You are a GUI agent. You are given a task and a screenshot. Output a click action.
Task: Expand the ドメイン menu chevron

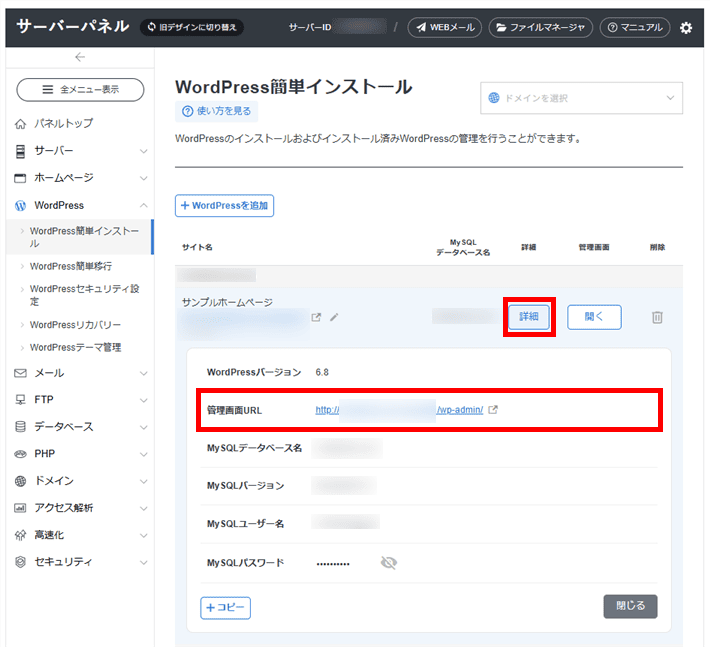coord(144,481)
